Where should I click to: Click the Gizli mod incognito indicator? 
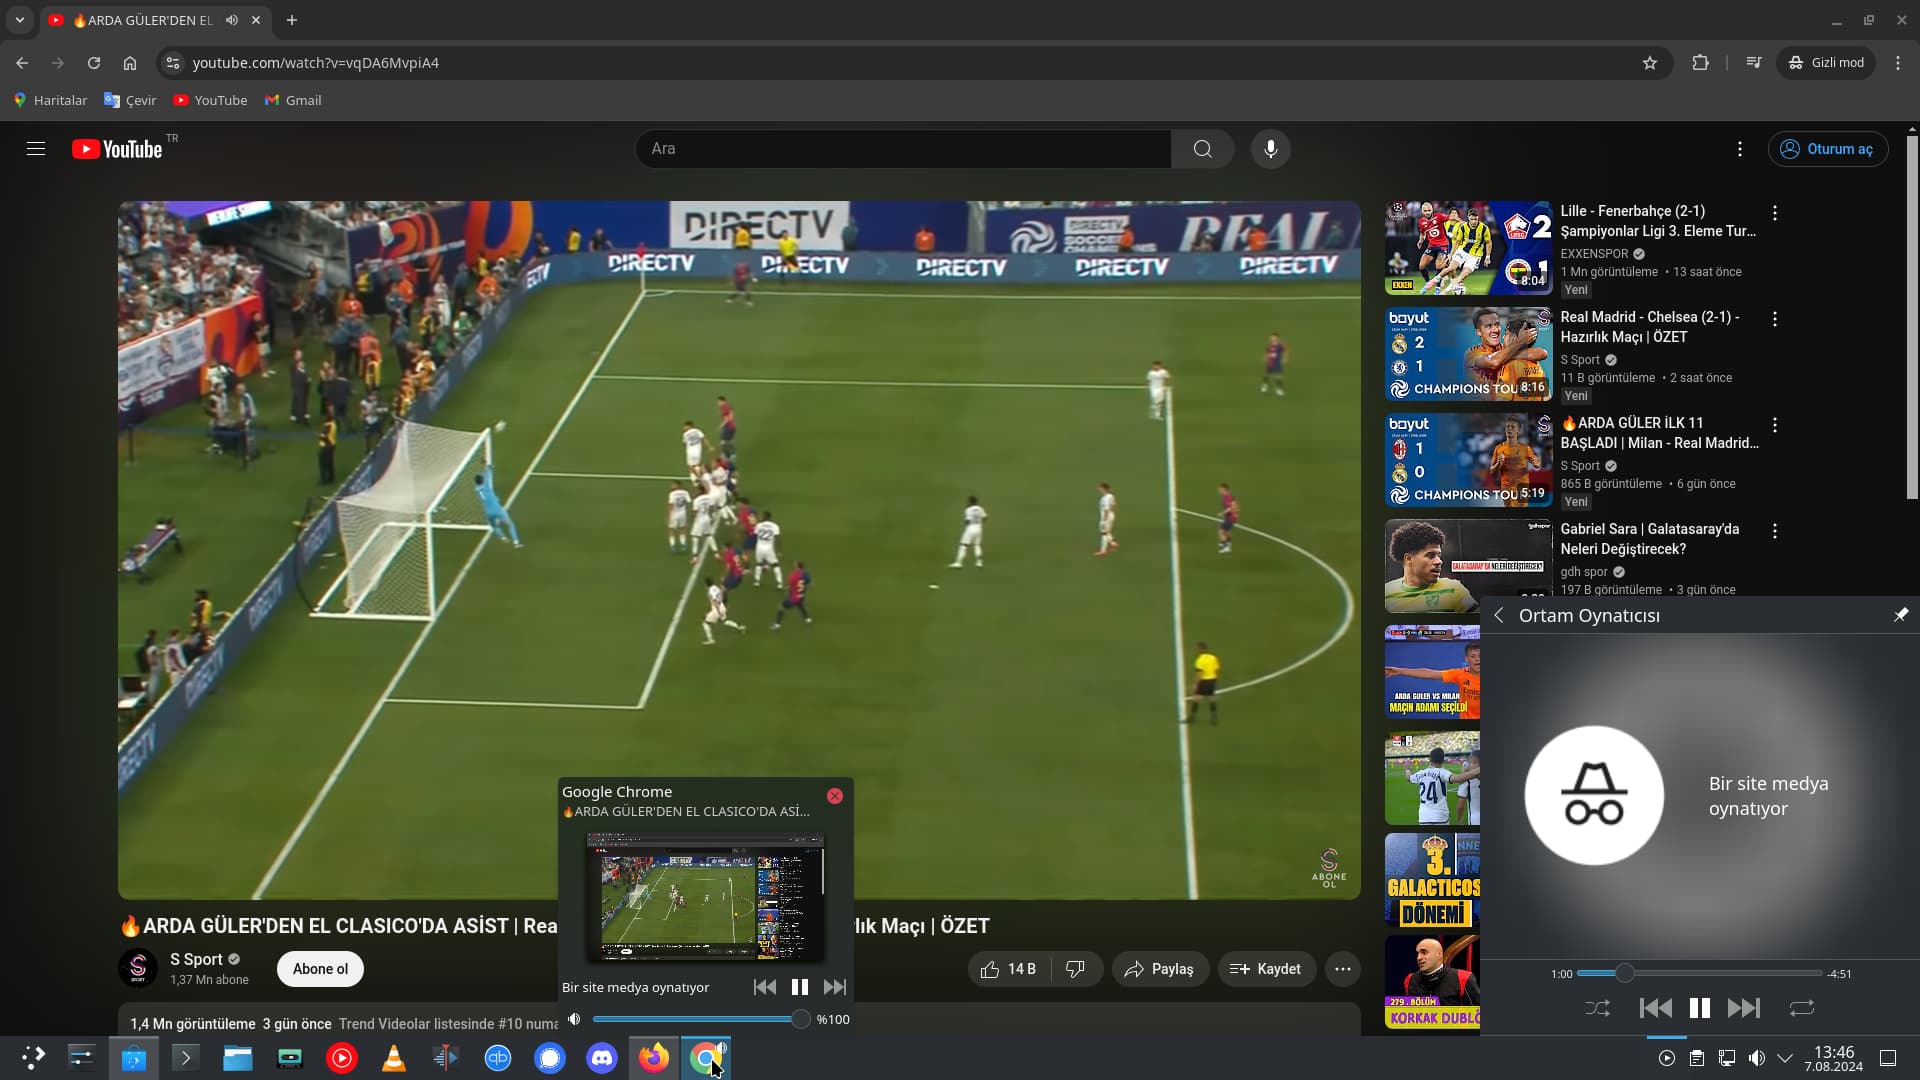1826,63
